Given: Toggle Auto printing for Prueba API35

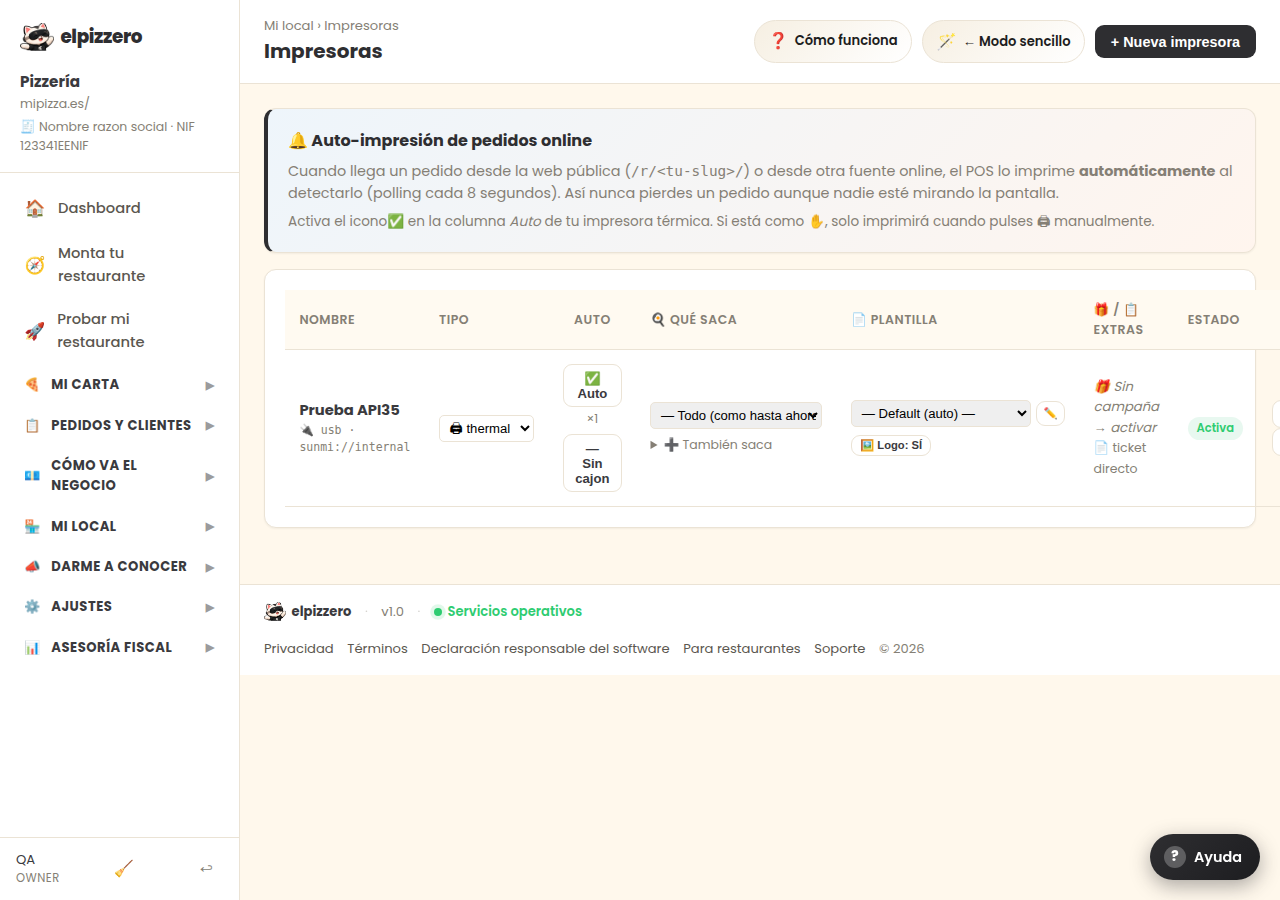Looking at the screenshot, I should (x=592, y=386).
